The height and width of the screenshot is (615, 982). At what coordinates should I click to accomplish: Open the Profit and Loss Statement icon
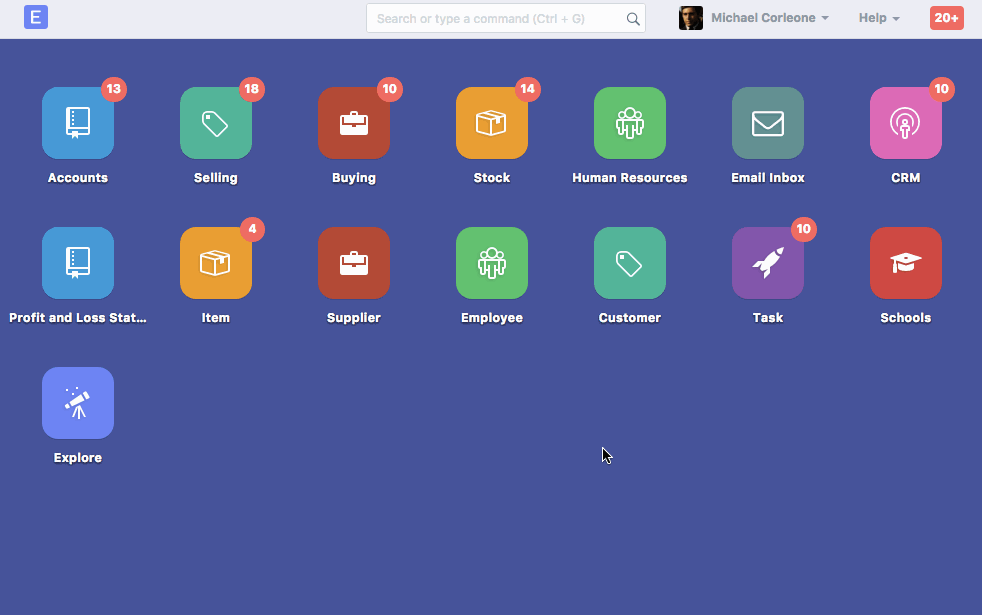coord(78,263)
